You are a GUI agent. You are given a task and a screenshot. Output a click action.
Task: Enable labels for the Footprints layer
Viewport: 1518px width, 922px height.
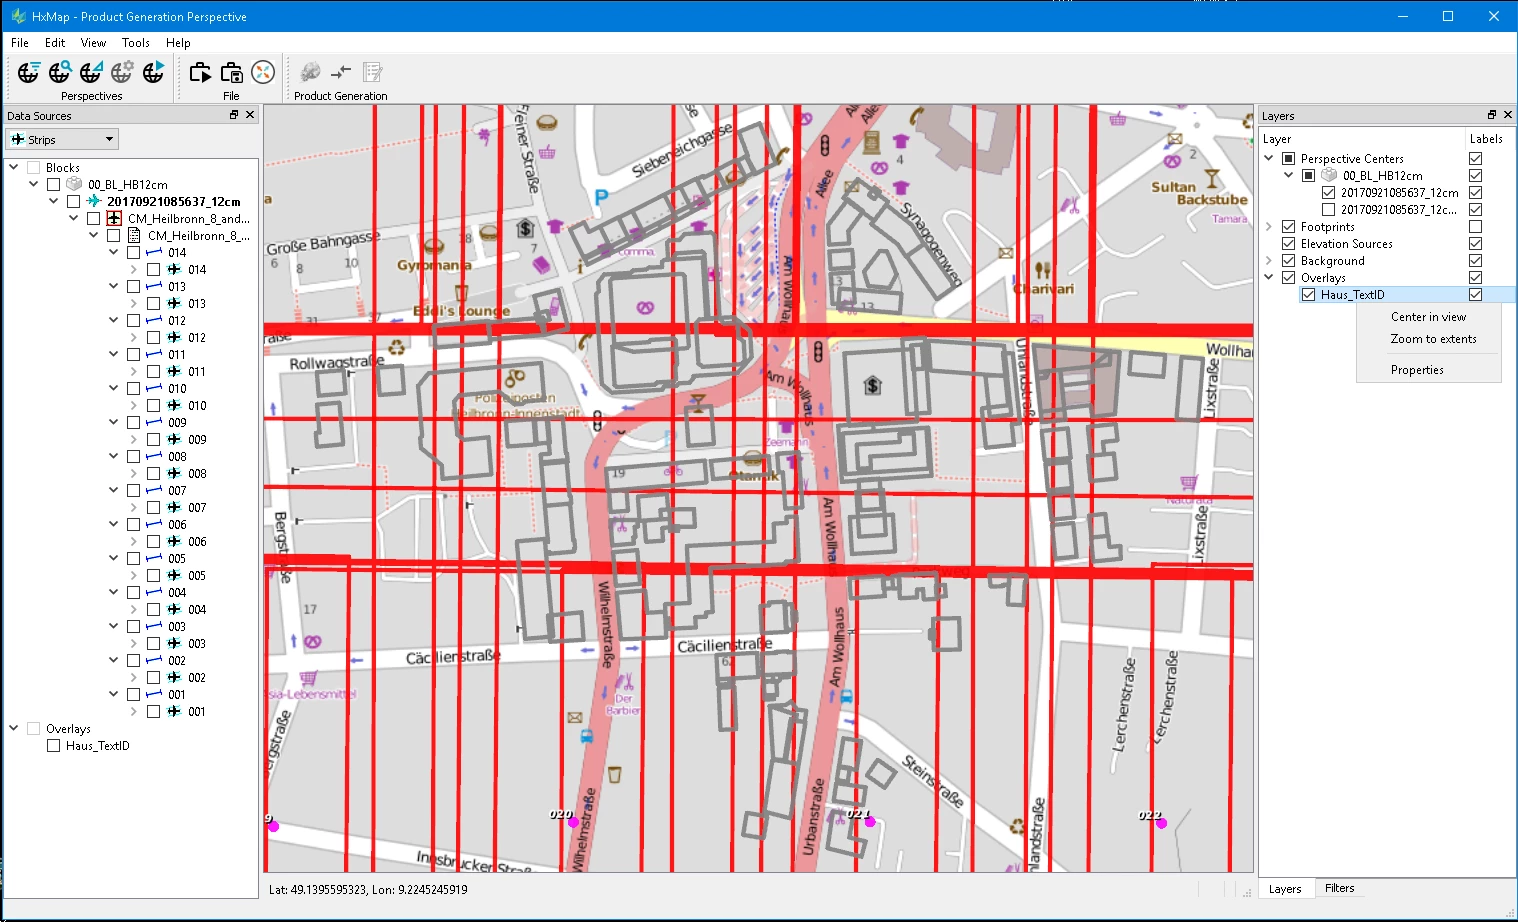[x=1475, y=227]
